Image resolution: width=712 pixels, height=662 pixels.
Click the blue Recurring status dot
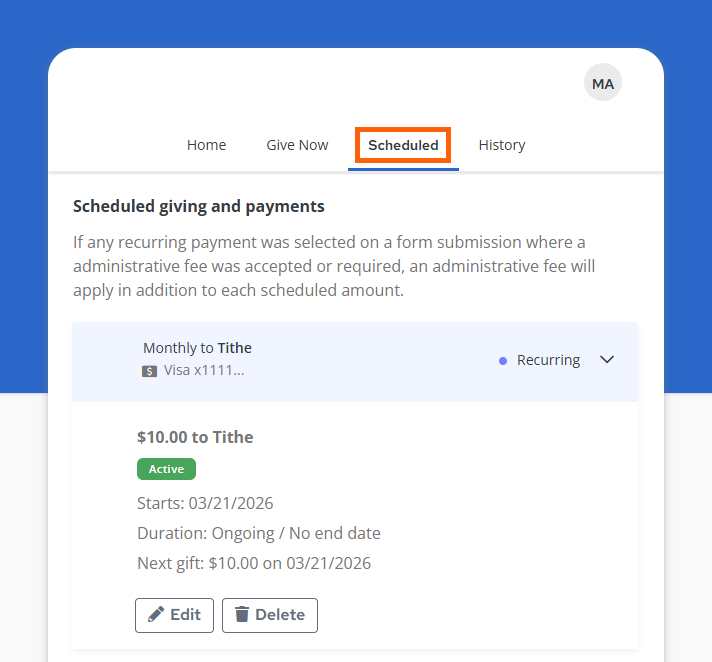tap(503, 361)
